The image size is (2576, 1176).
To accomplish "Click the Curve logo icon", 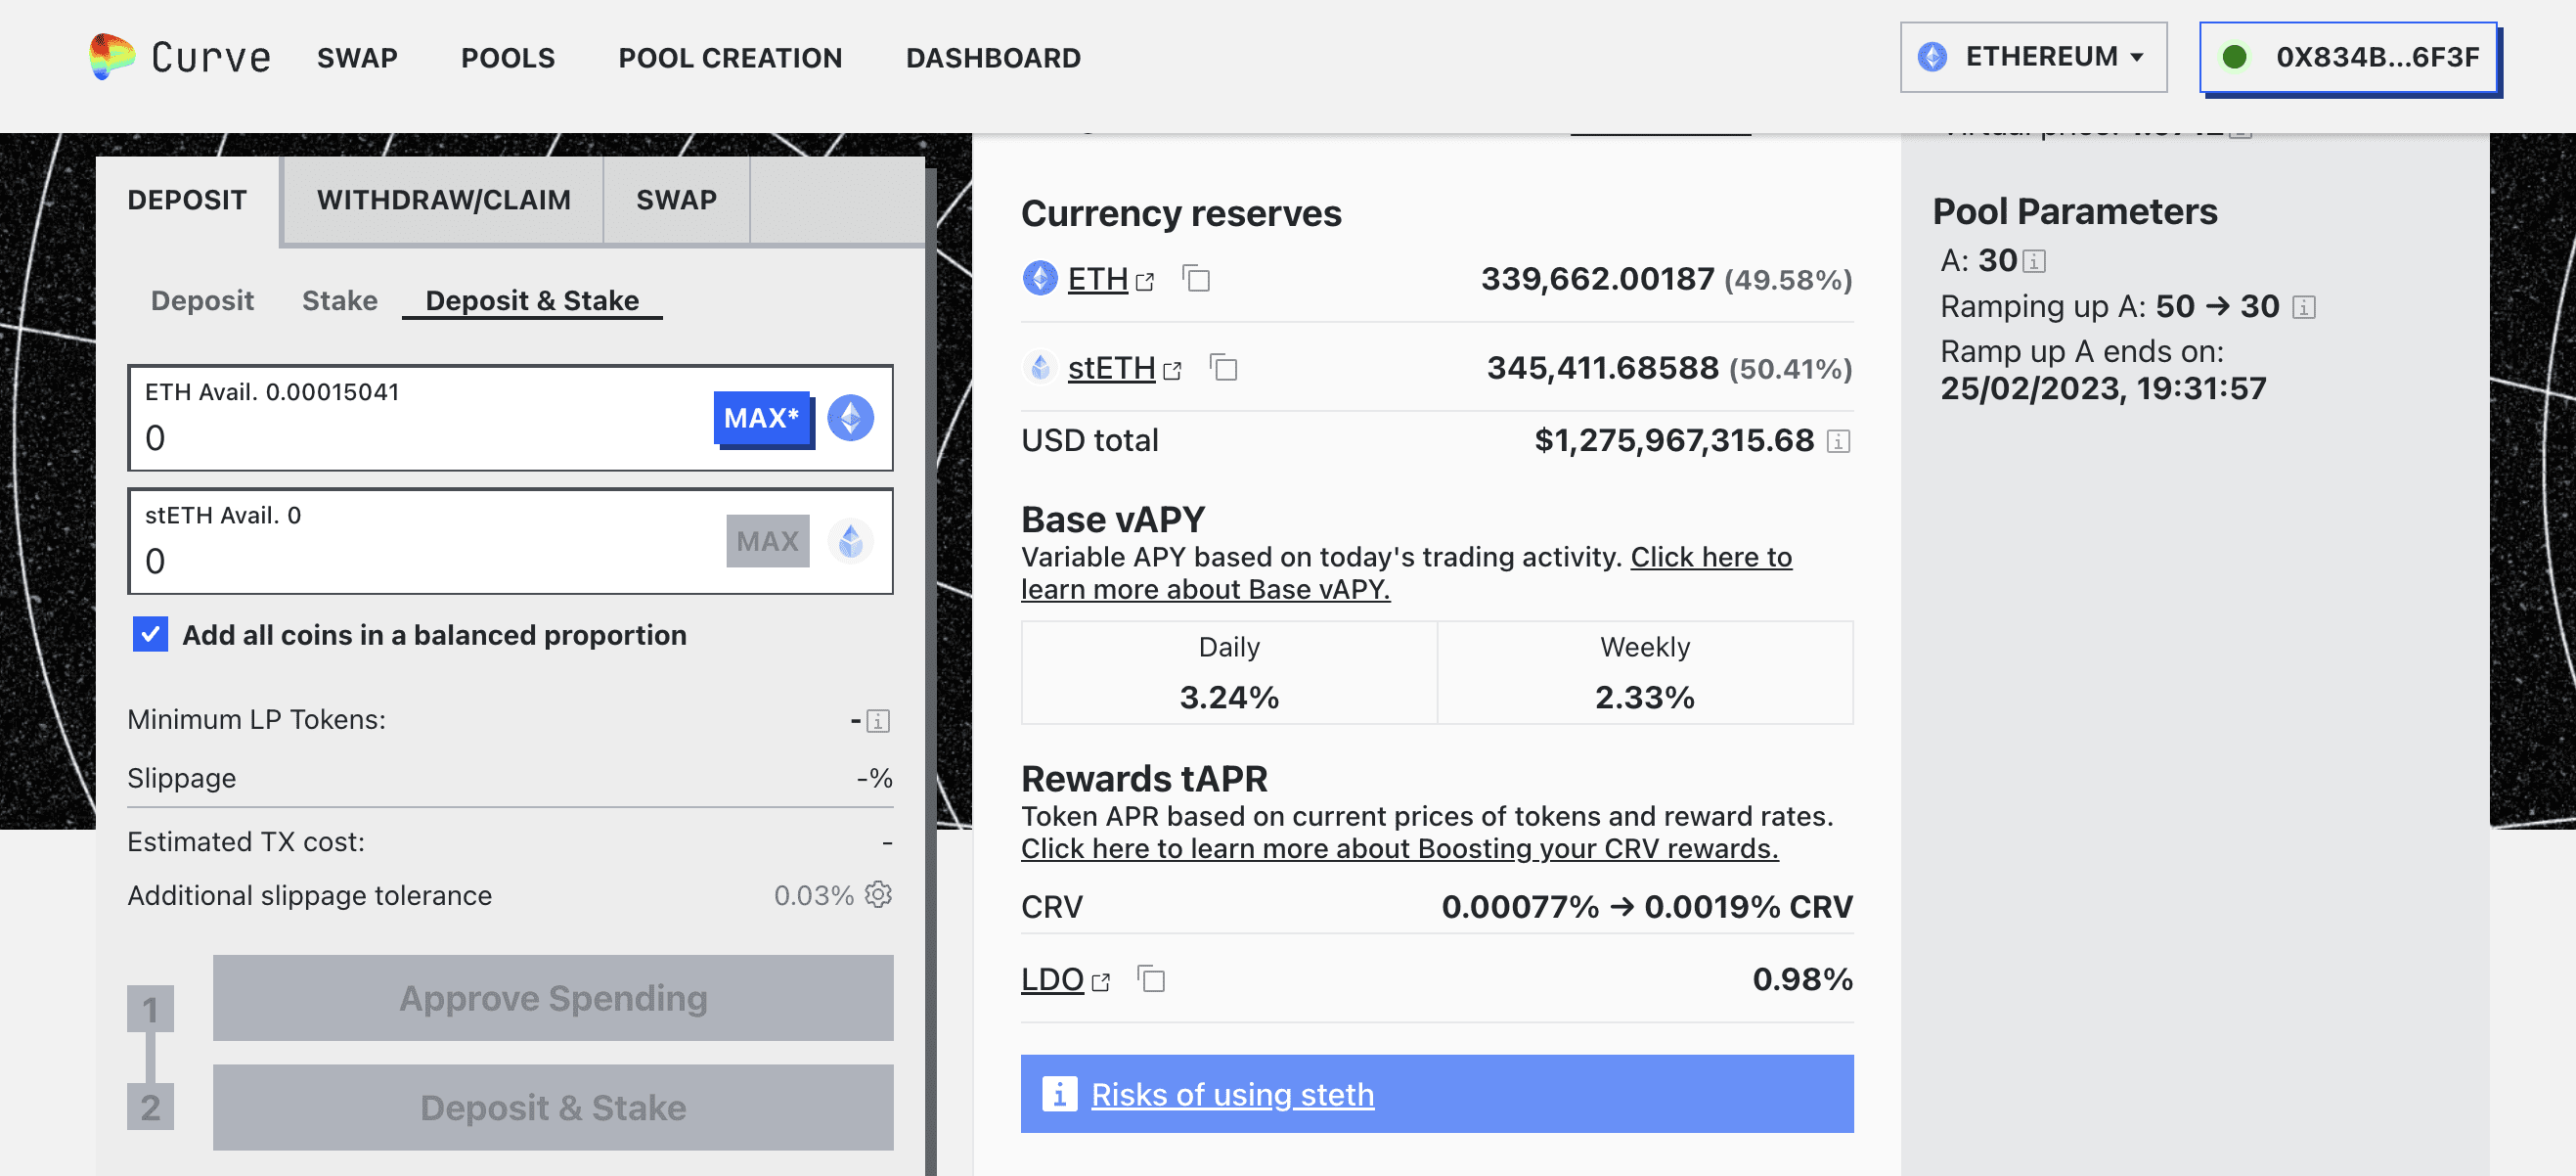I will pos(111,56).
